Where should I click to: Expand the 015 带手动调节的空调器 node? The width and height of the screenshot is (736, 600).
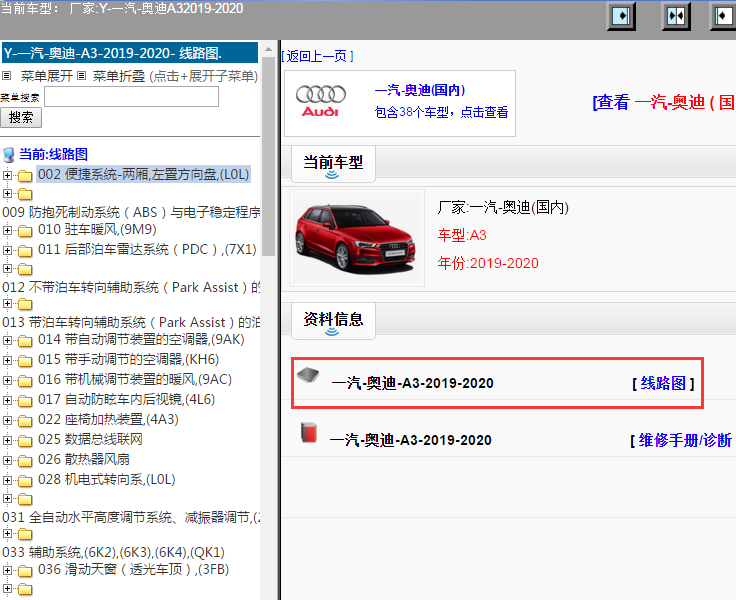(x=7, y=360)
